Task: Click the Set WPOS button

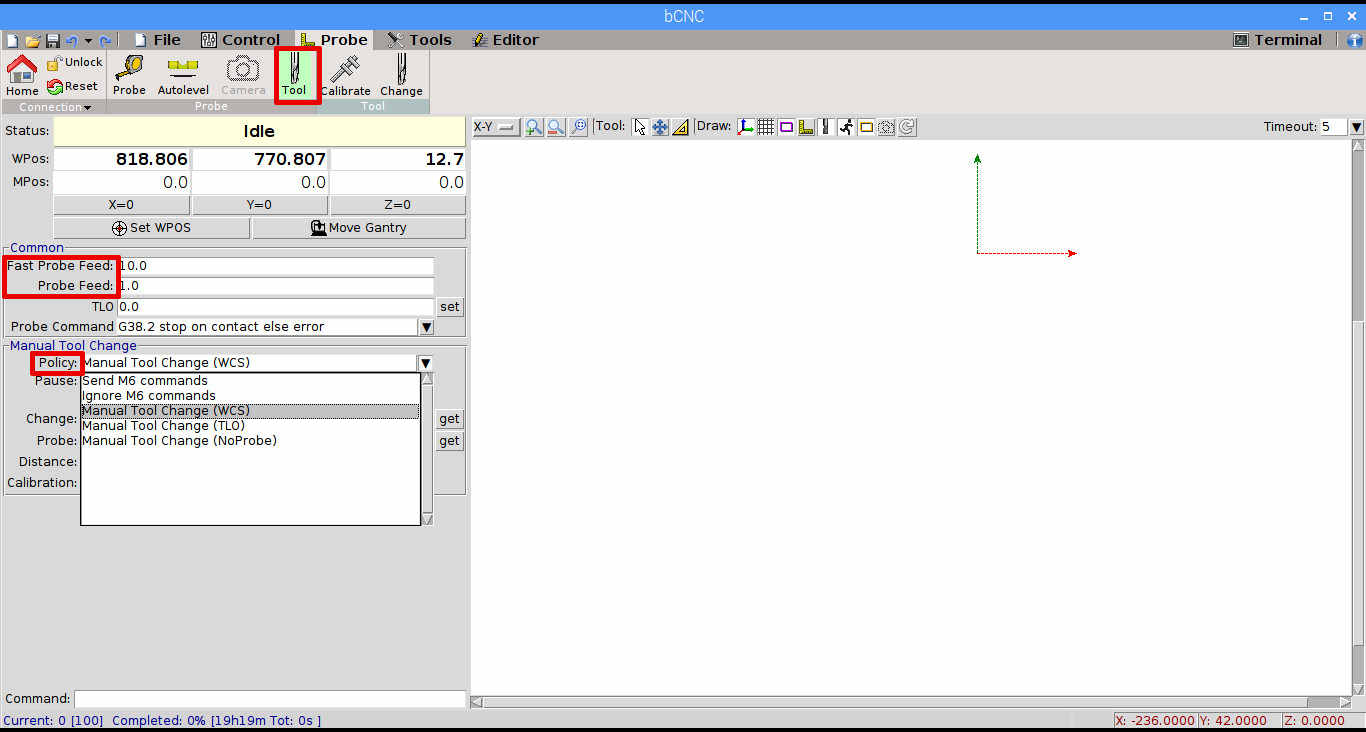Action: 151,228
